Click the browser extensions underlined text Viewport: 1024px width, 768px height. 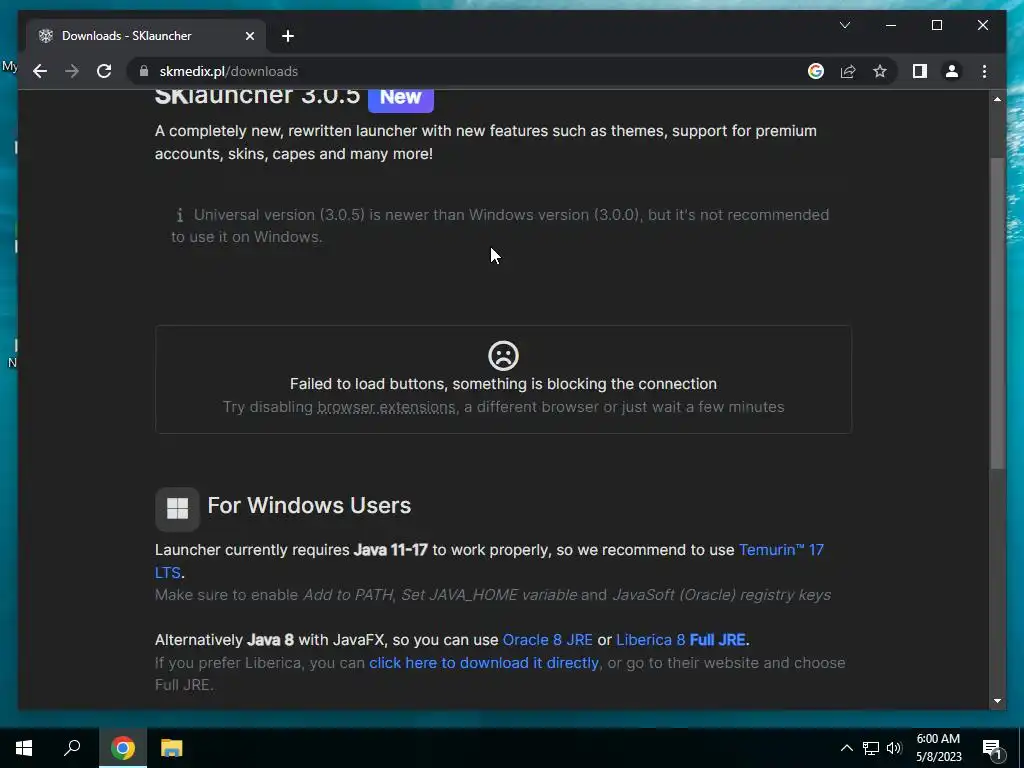pos(386,407)
